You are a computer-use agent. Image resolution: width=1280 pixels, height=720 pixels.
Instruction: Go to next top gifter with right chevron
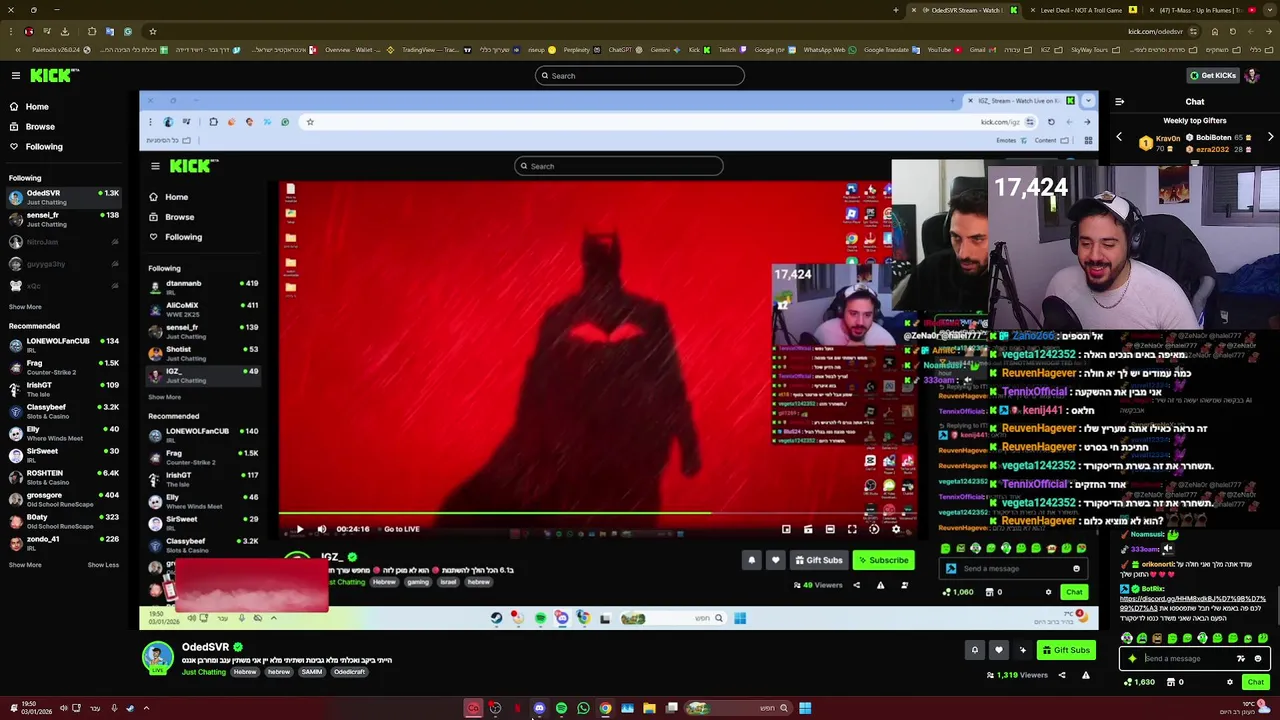pos(1270,137)
